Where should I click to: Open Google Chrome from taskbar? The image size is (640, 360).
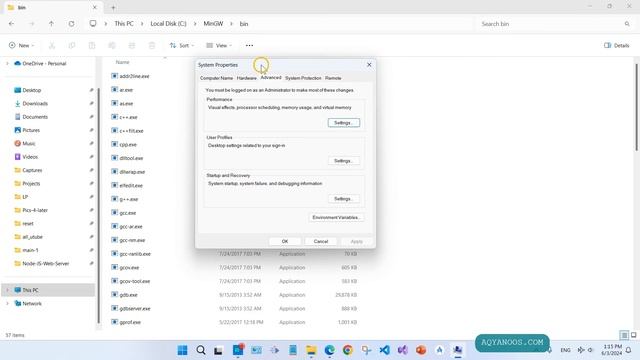coord(348,350)
